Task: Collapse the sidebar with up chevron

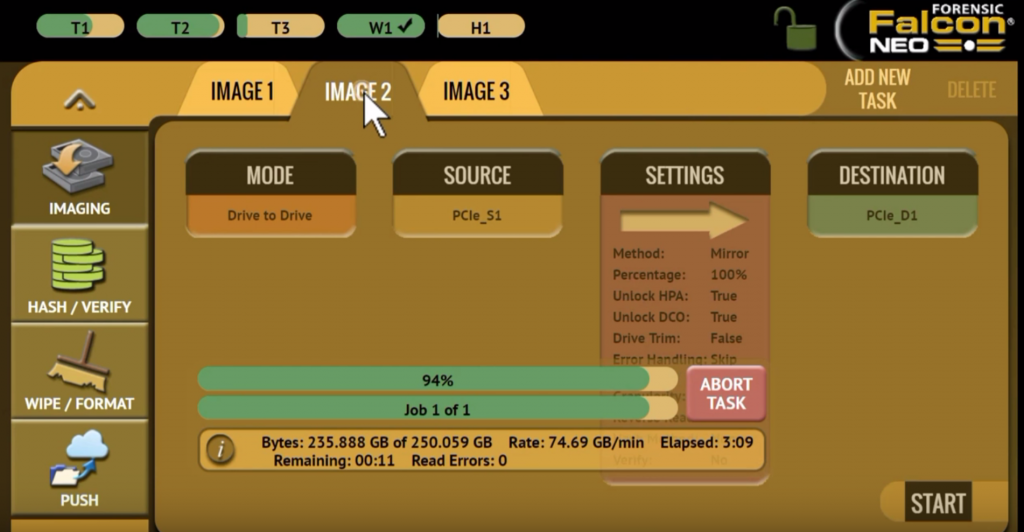Action: click(79, 99)
